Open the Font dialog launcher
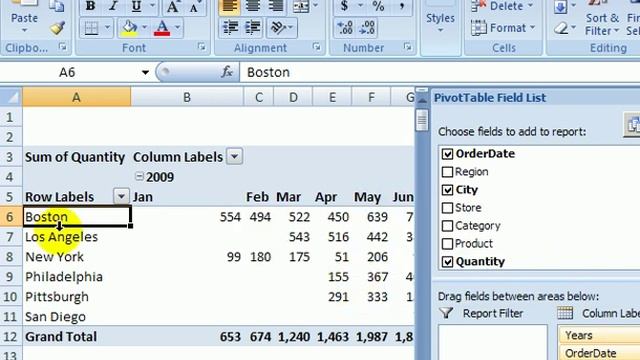The height and width of the screenshot is (360, 640). [202, 48]
